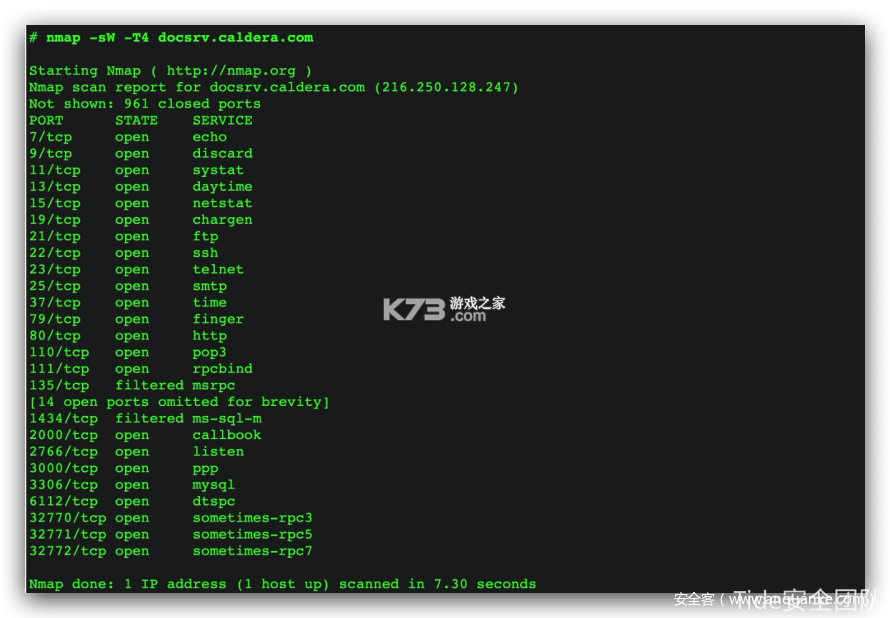This screenshot has width=890, height=618.
Task: Click the 'netstat' service name
Action: pyautogui.click(x=222, y=203)
